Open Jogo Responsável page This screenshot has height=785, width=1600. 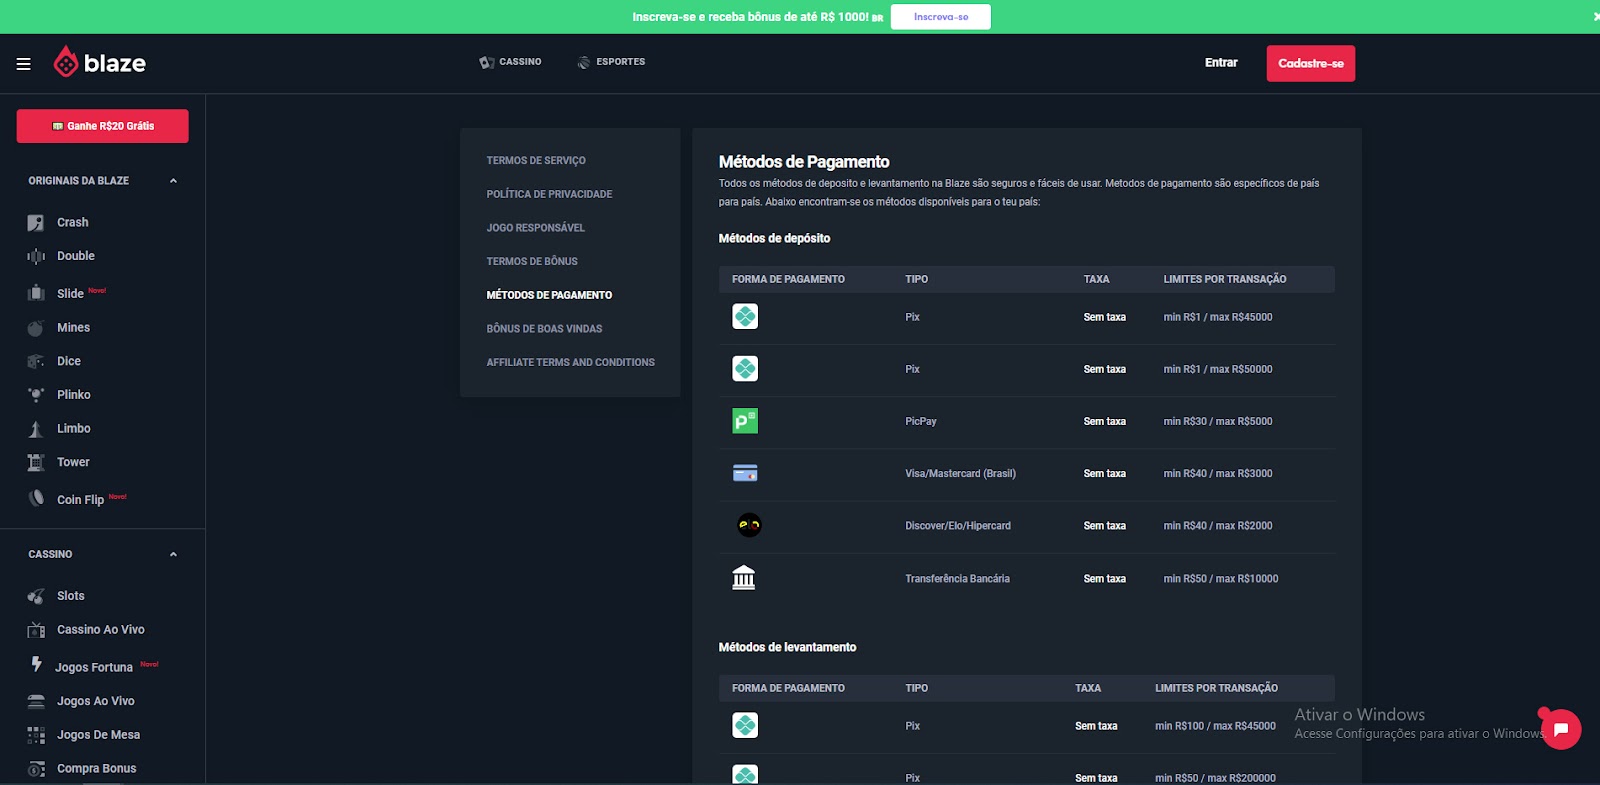535,228
